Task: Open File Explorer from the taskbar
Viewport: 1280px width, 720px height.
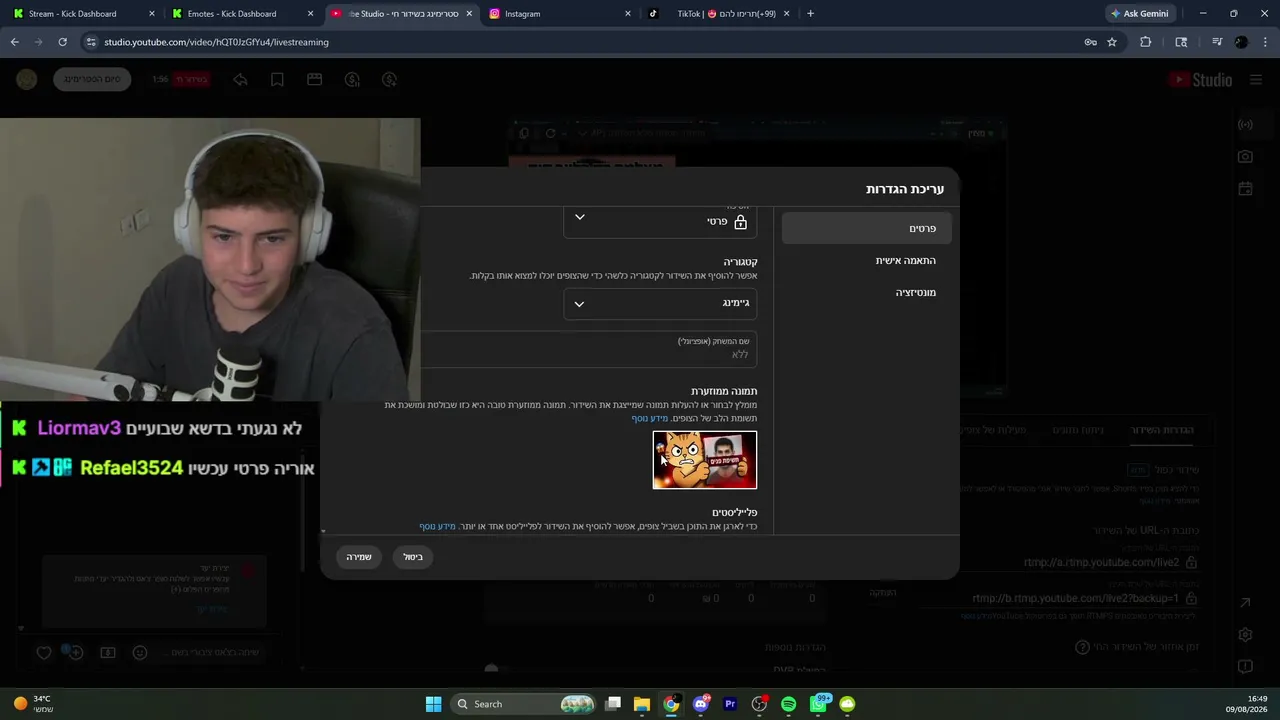Action: [x=642, y=704]
